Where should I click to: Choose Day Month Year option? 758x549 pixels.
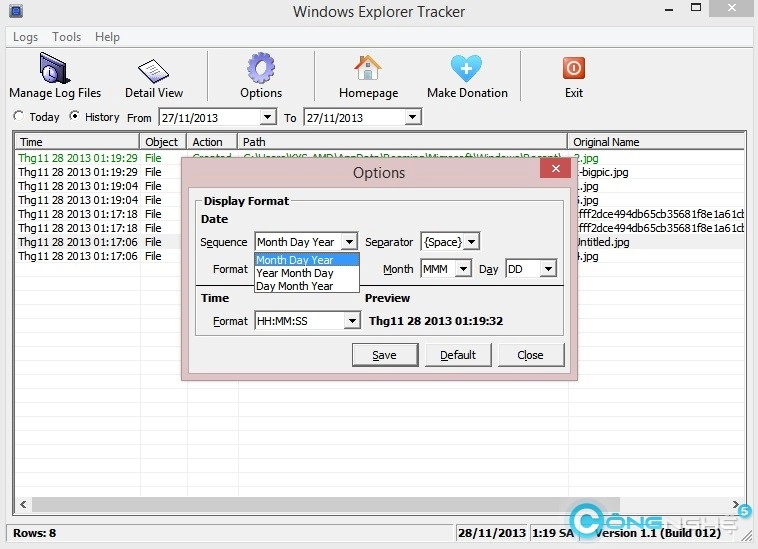(307, 286)
